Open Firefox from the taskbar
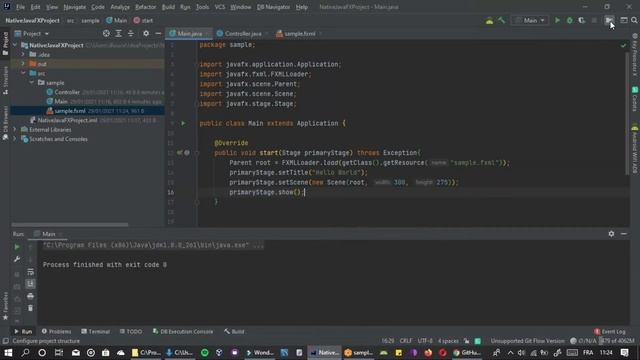 coord(428,353)
